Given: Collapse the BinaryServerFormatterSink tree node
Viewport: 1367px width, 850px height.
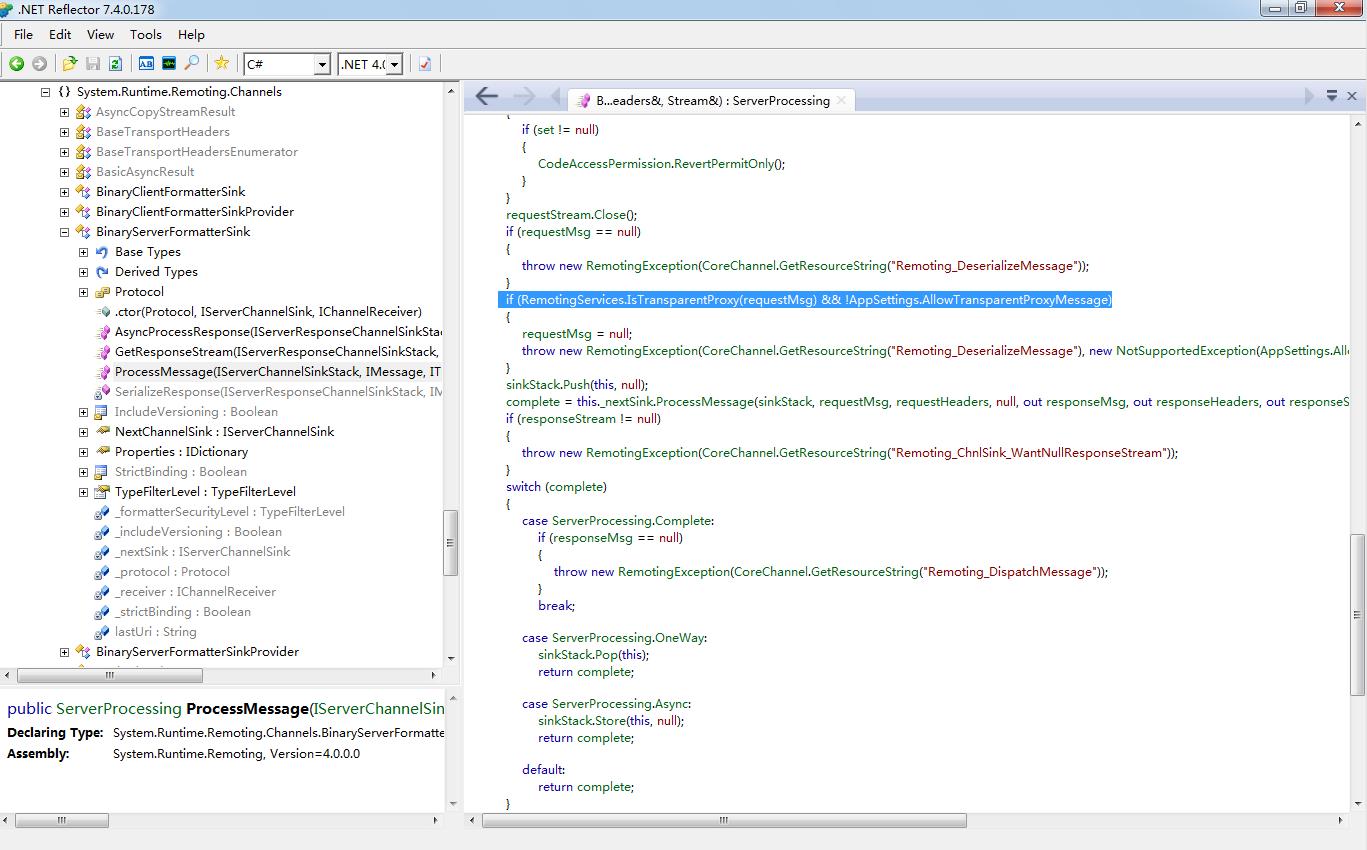Looking at the screenshot, I should click(x=64, y=232).
